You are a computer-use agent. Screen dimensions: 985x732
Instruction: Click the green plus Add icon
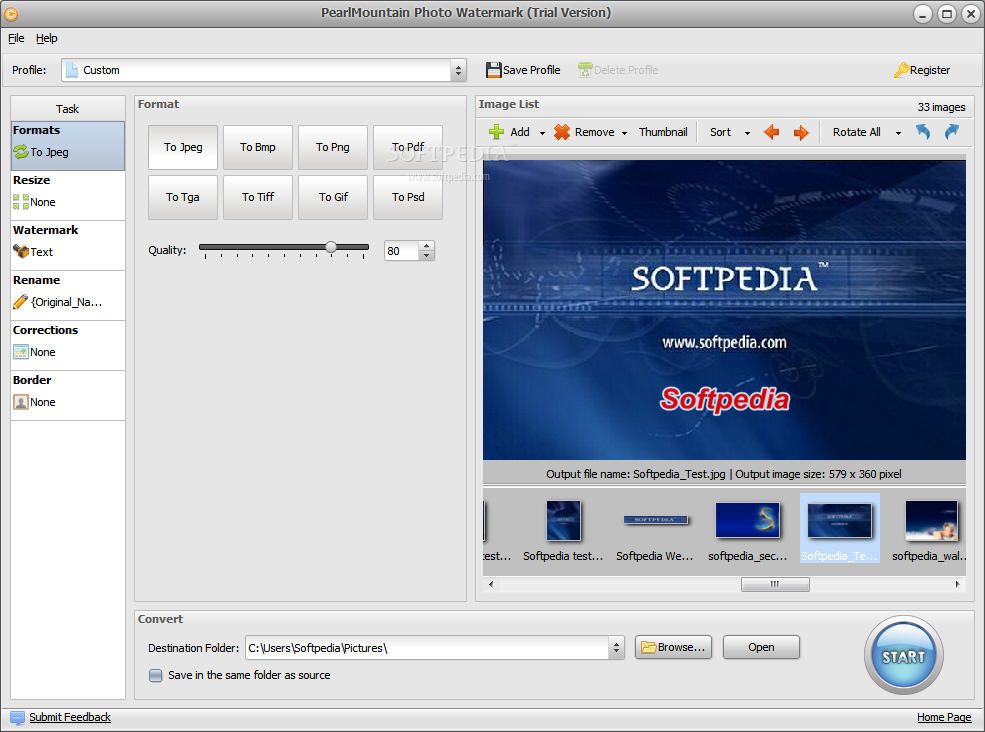pyautogui.click(x=496, y=132)
